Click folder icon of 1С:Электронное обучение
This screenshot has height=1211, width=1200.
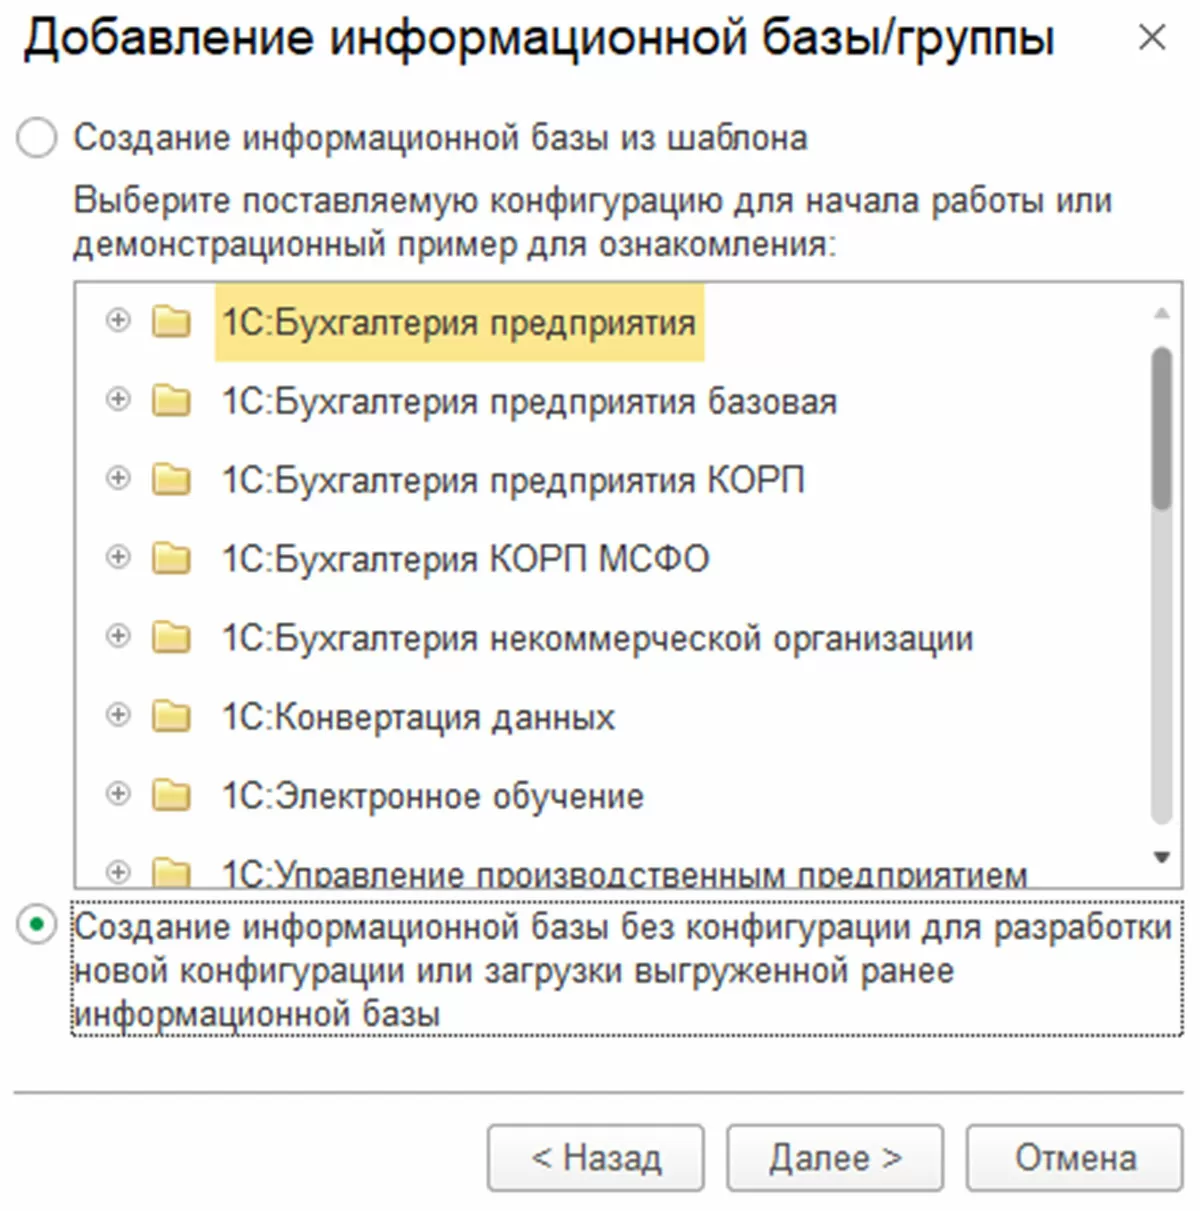pyautogui.click(x=171, y=795)
